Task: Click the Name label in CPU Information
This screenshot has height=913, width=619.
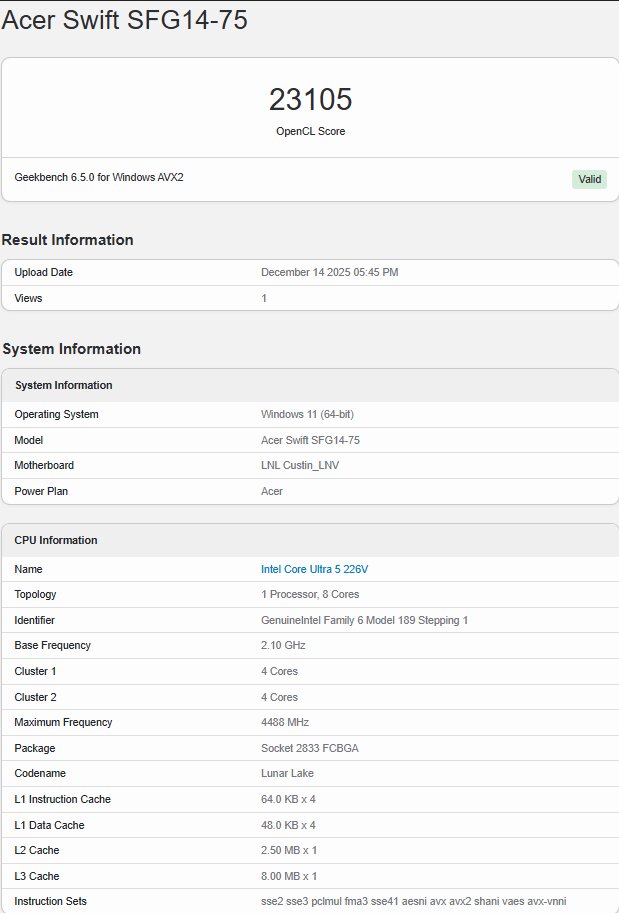Action: point(29,569)
